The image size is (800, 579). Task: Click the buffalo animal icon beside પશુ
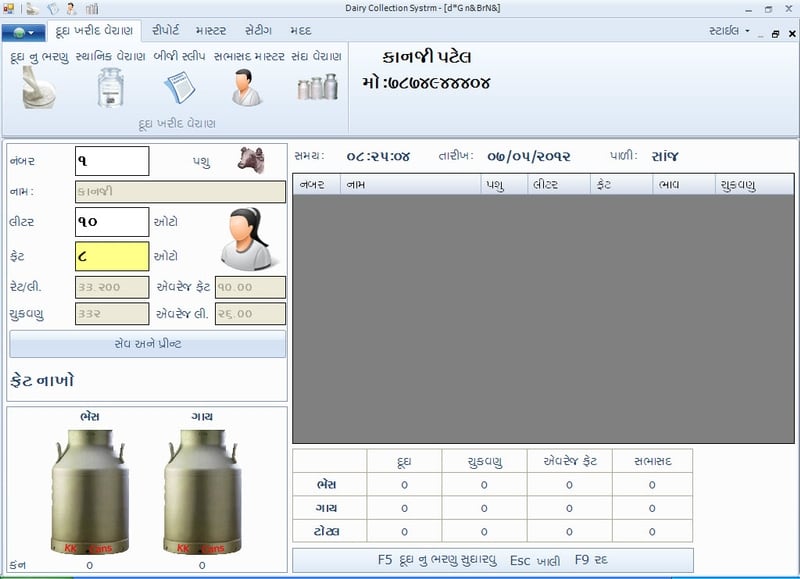point(251,160)
